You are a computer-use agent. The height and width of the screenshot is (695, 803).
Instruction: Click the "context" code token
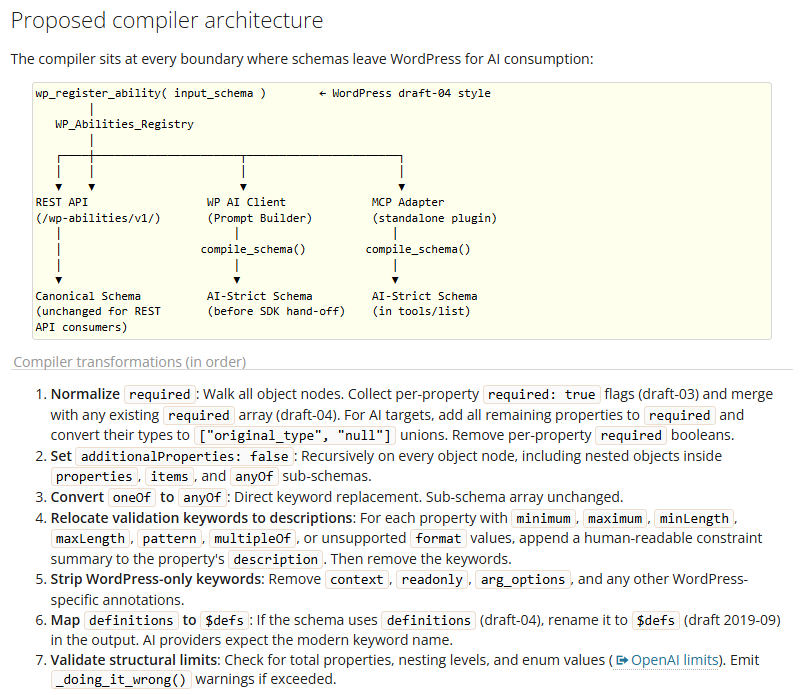[x=357, y=580]
